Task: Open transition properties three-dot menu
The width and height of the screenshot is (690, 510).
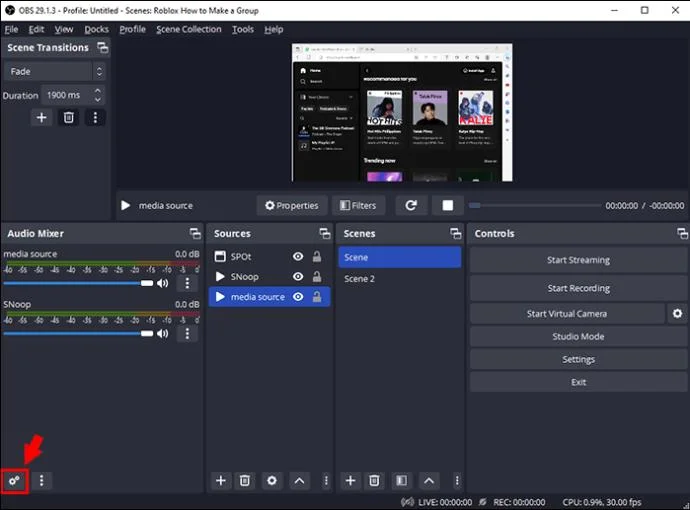Action: [95, 117]
